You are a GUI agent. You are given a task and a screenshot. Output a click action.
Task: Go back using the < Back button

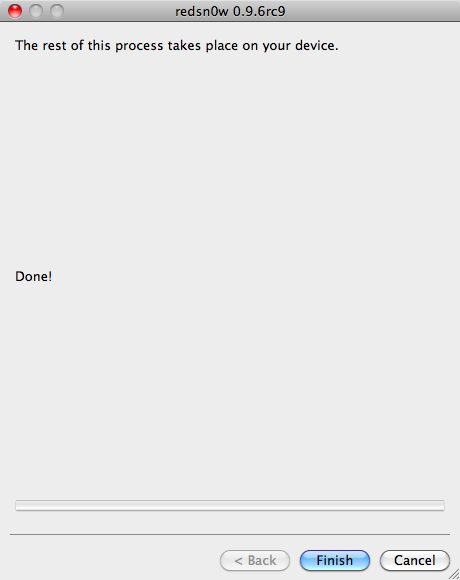click(x=255, y=560)
